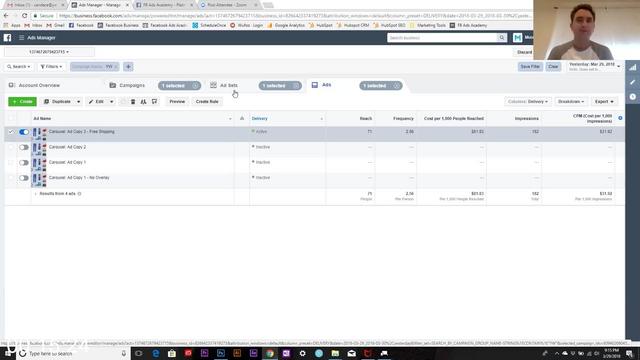Click the warning triangle column header
This screenshot has height=360, width=640.
(x=242, y=118)
